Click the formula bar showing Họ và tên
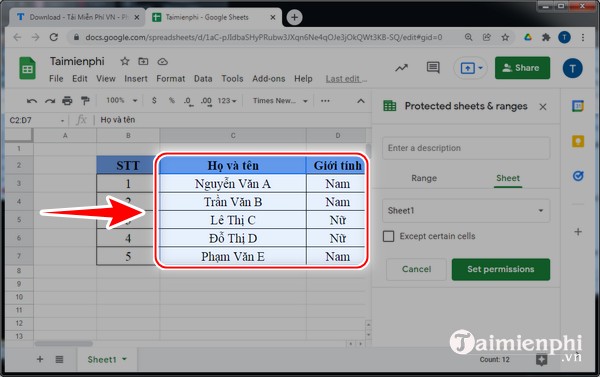600x377 pixels. (232, 120)
